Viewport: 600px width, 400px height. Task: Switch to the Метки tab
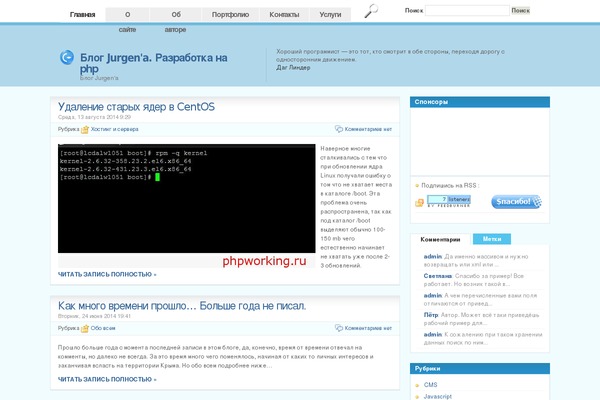(492, 239)
